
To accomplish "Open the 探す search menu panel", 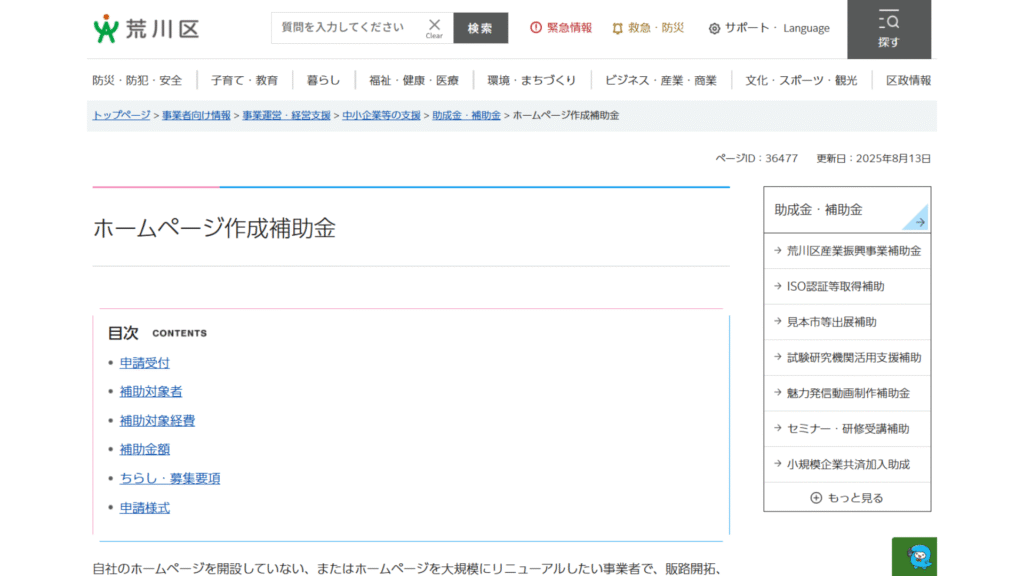I will coord(888,29).
